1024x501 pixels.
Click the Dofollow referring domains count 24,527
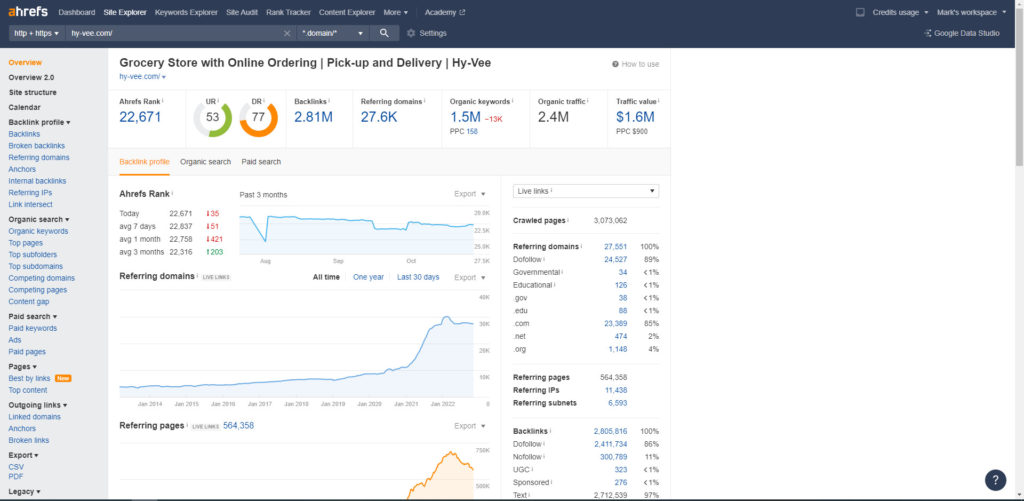click(x=615, y=259)
